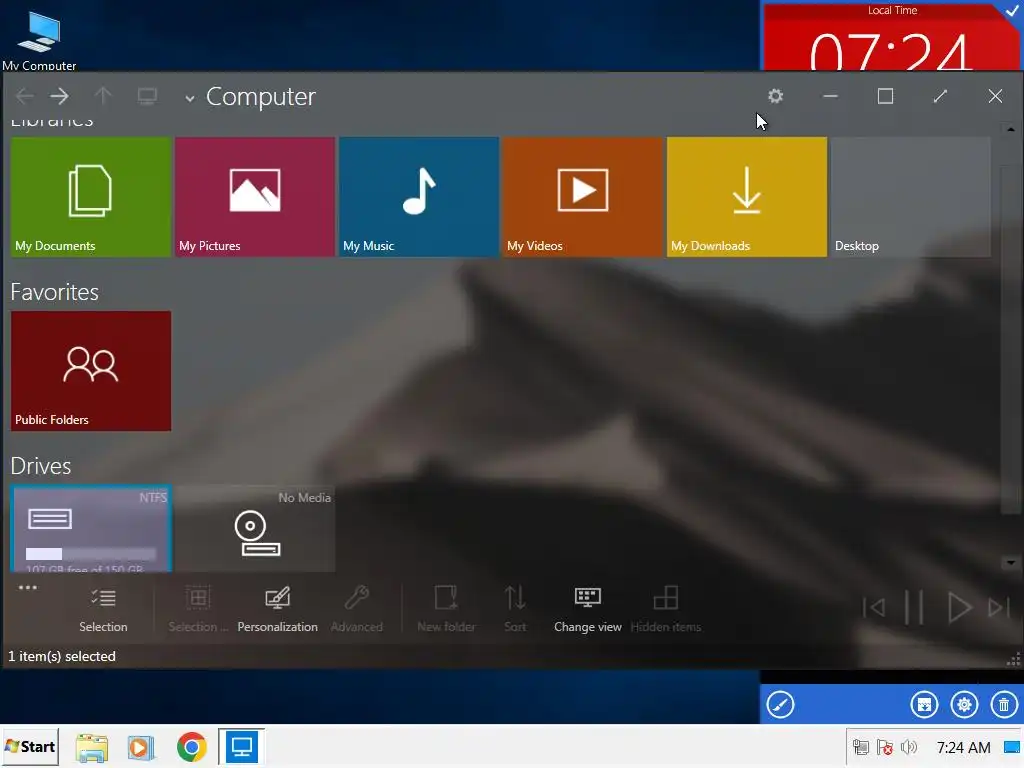This screenshot has height=768, width=1024.
Task: Click the checkmark on Local Time widget
Action: (x=1012, y=10)
